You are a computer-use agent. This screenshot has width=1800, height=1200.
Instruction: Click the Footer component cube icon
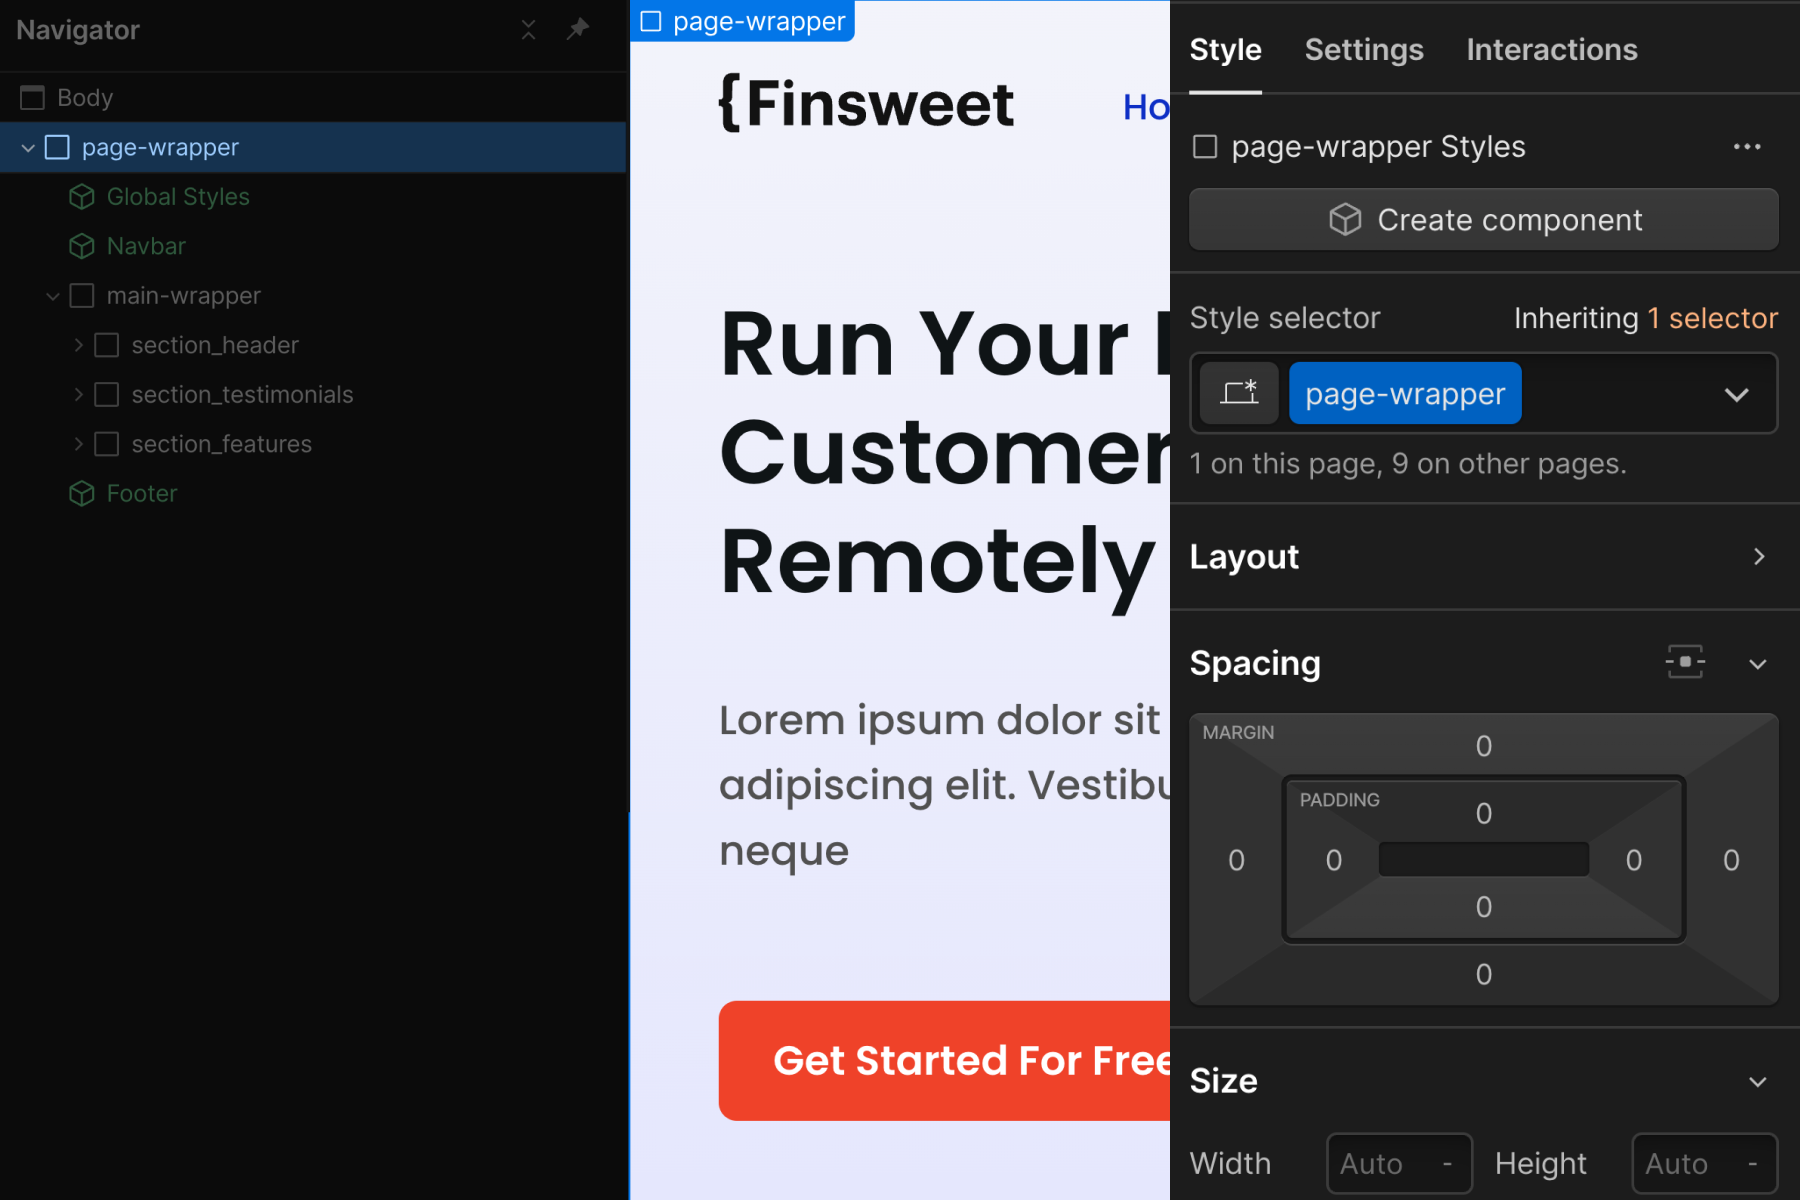82,493
